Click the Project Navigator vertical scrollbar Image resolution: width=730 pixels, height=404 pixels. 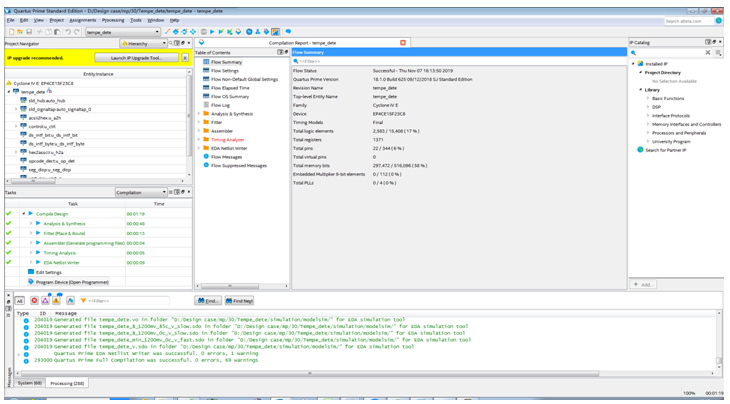point(189,116)
